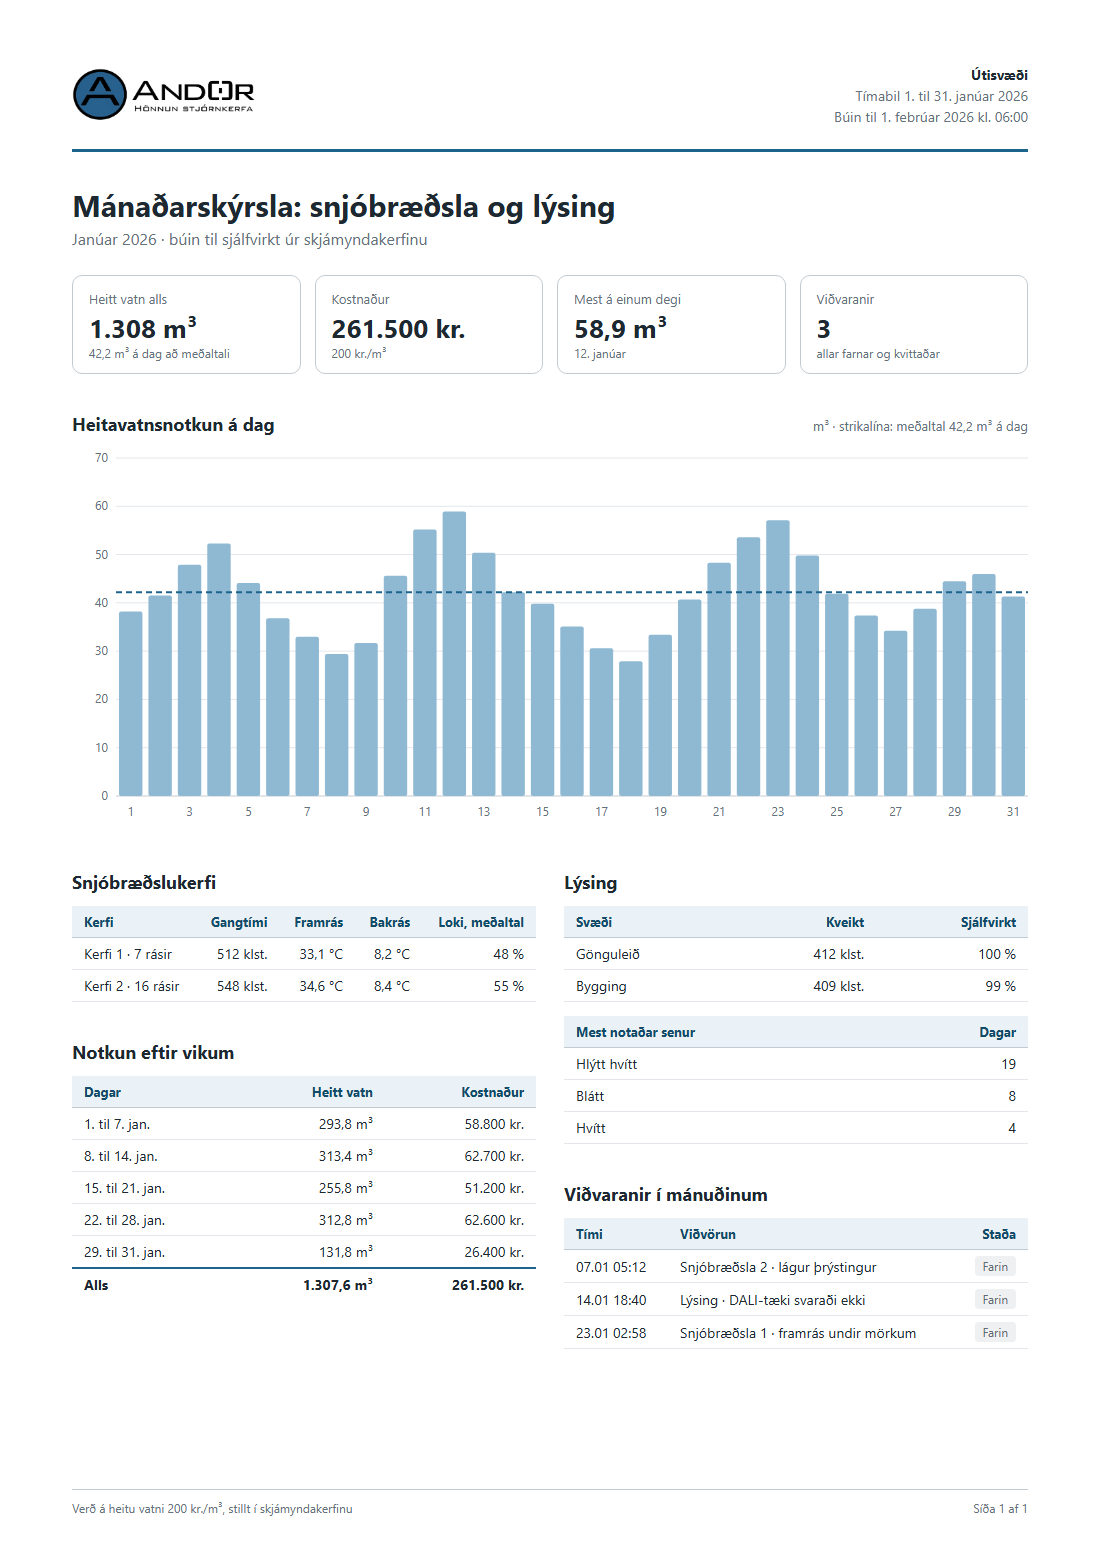Click the '100 %' automatic value for Gönguleið
1100x1556 pixels.
(997, 954)
